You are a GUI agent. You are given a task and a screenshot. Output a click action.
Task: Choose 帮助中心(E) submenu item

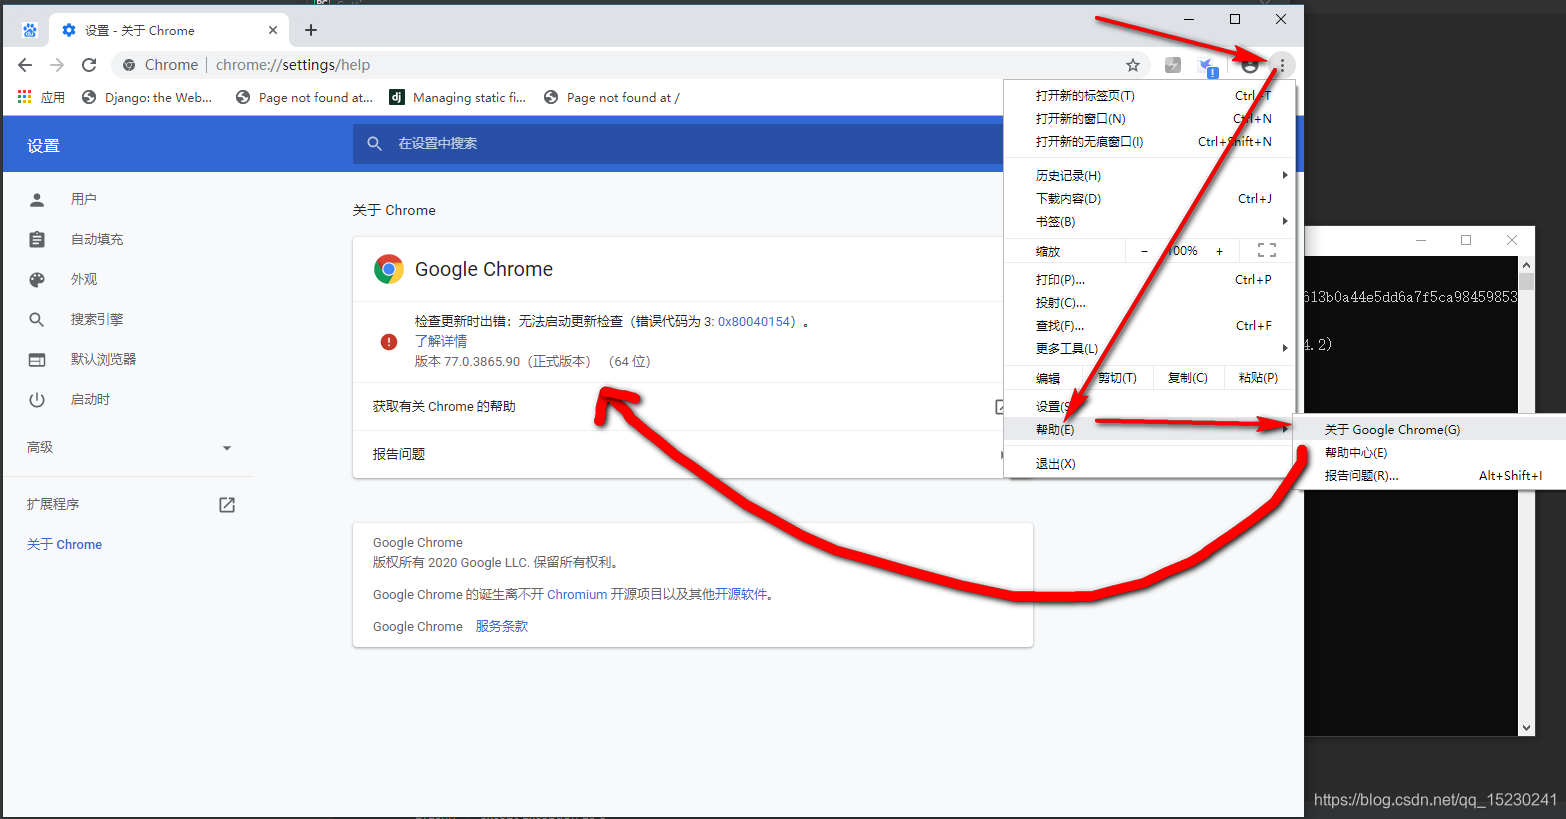pyautogui.click(x=1430, y=453)
